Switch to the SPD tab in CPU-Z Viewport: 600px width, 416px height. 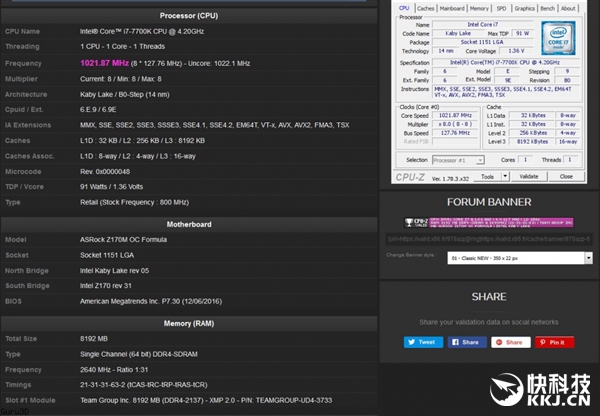[501, 8]
